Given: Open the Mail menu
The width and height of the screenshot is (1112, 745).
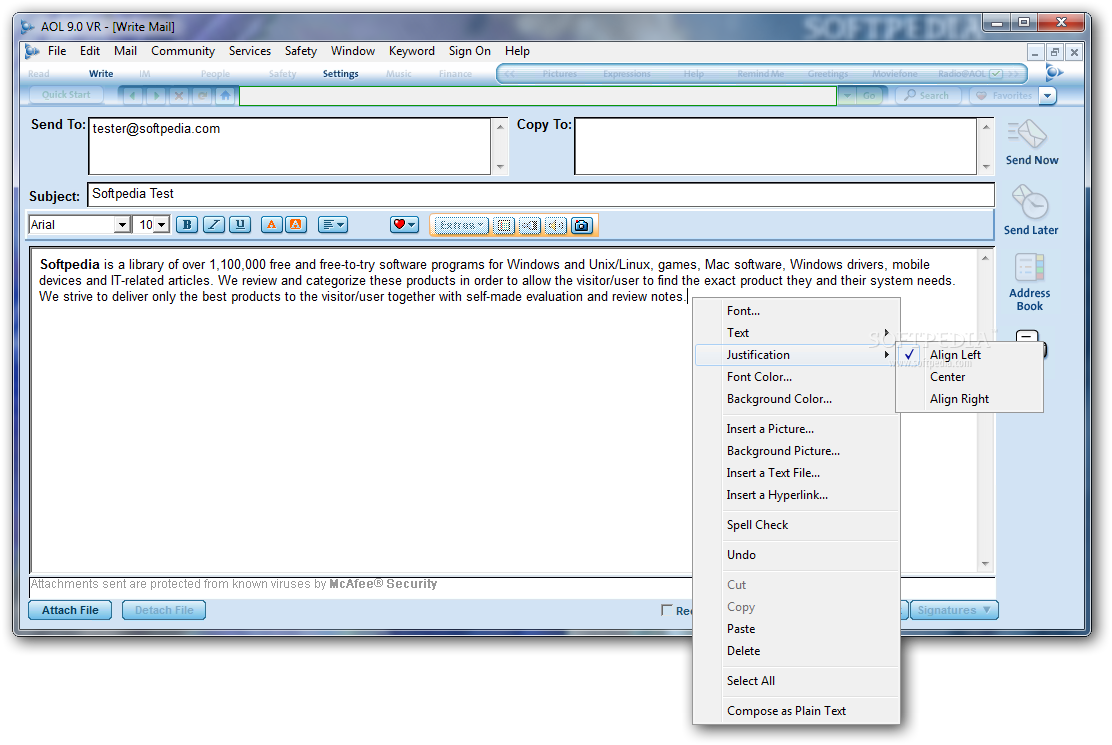Looking at the screenshot, I should (126, 51).
